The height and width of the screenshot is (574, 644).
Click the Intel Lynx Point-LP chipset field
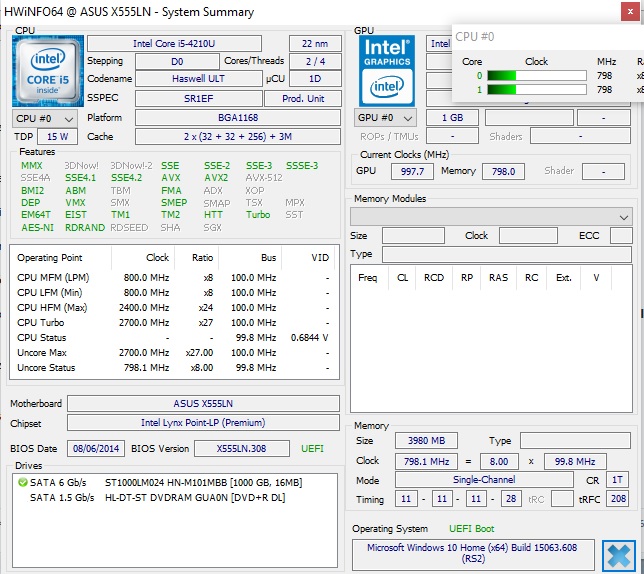(x=203, y=423)
